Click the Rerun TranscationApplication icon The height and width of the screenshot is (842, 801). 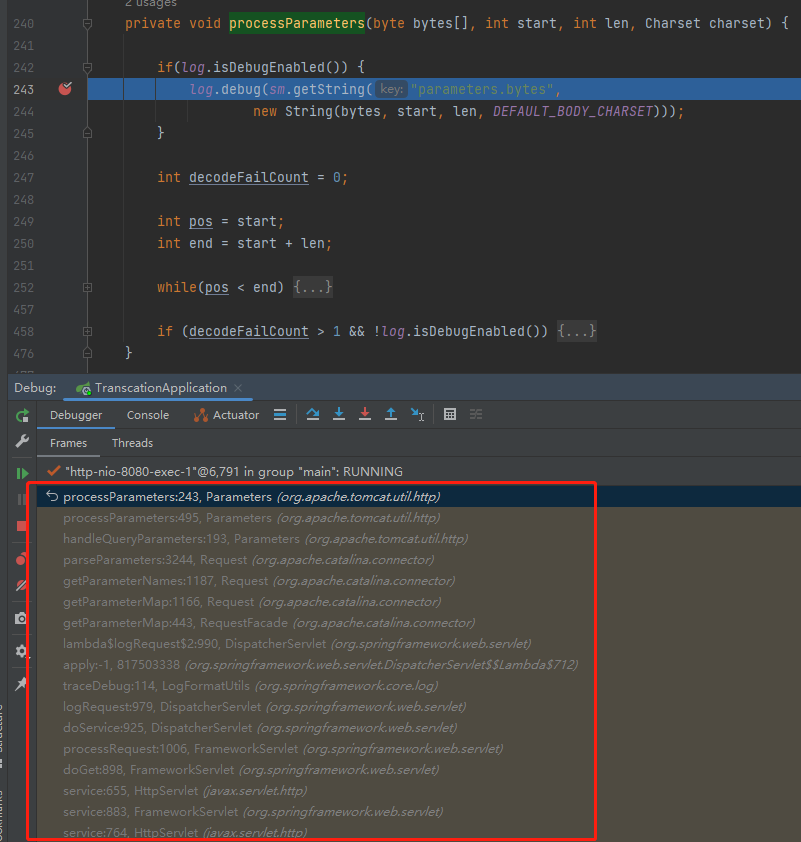click(22, 415)
